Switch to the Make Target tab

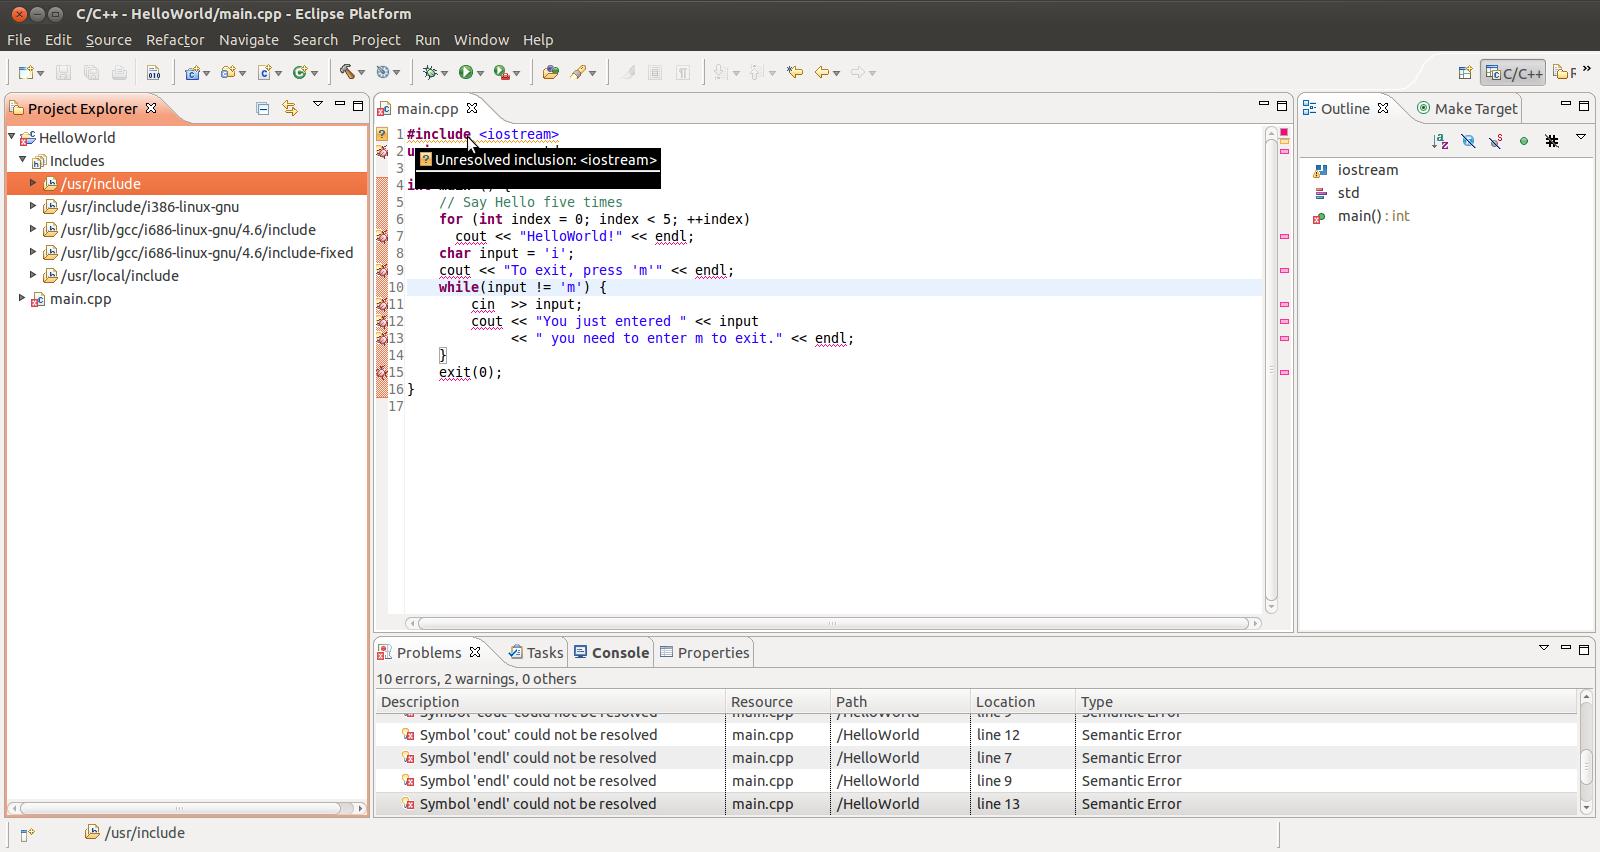pos(1467,108)
